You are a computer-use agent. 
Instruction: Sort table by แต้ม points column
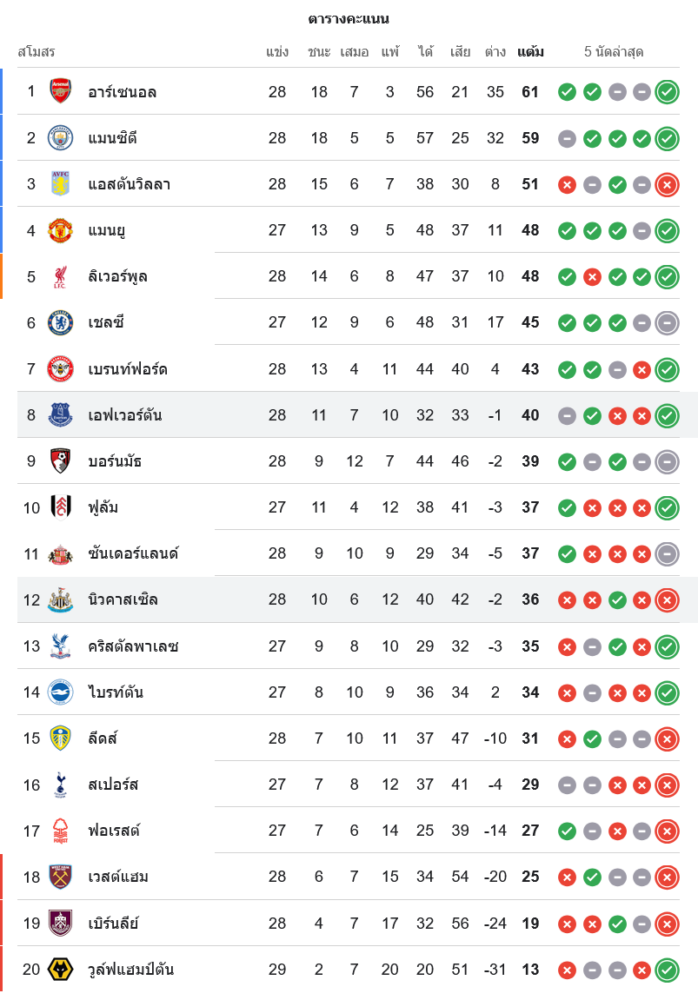[x=530, y=52]
